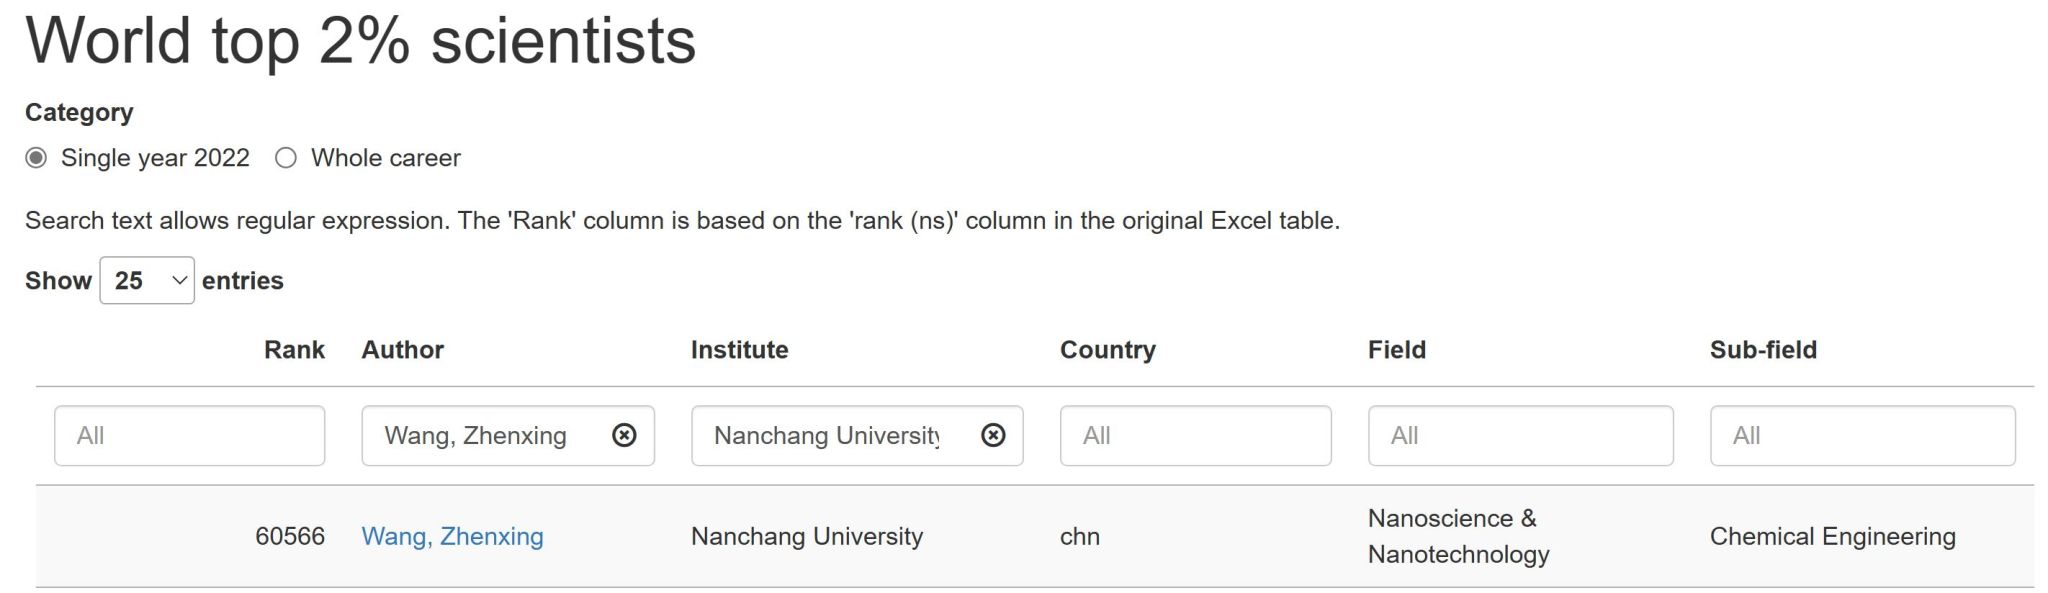Click the Institute column header
The width and height of the screenshot is (2048, 593).
pyautogui.click(x=739, y=350)
